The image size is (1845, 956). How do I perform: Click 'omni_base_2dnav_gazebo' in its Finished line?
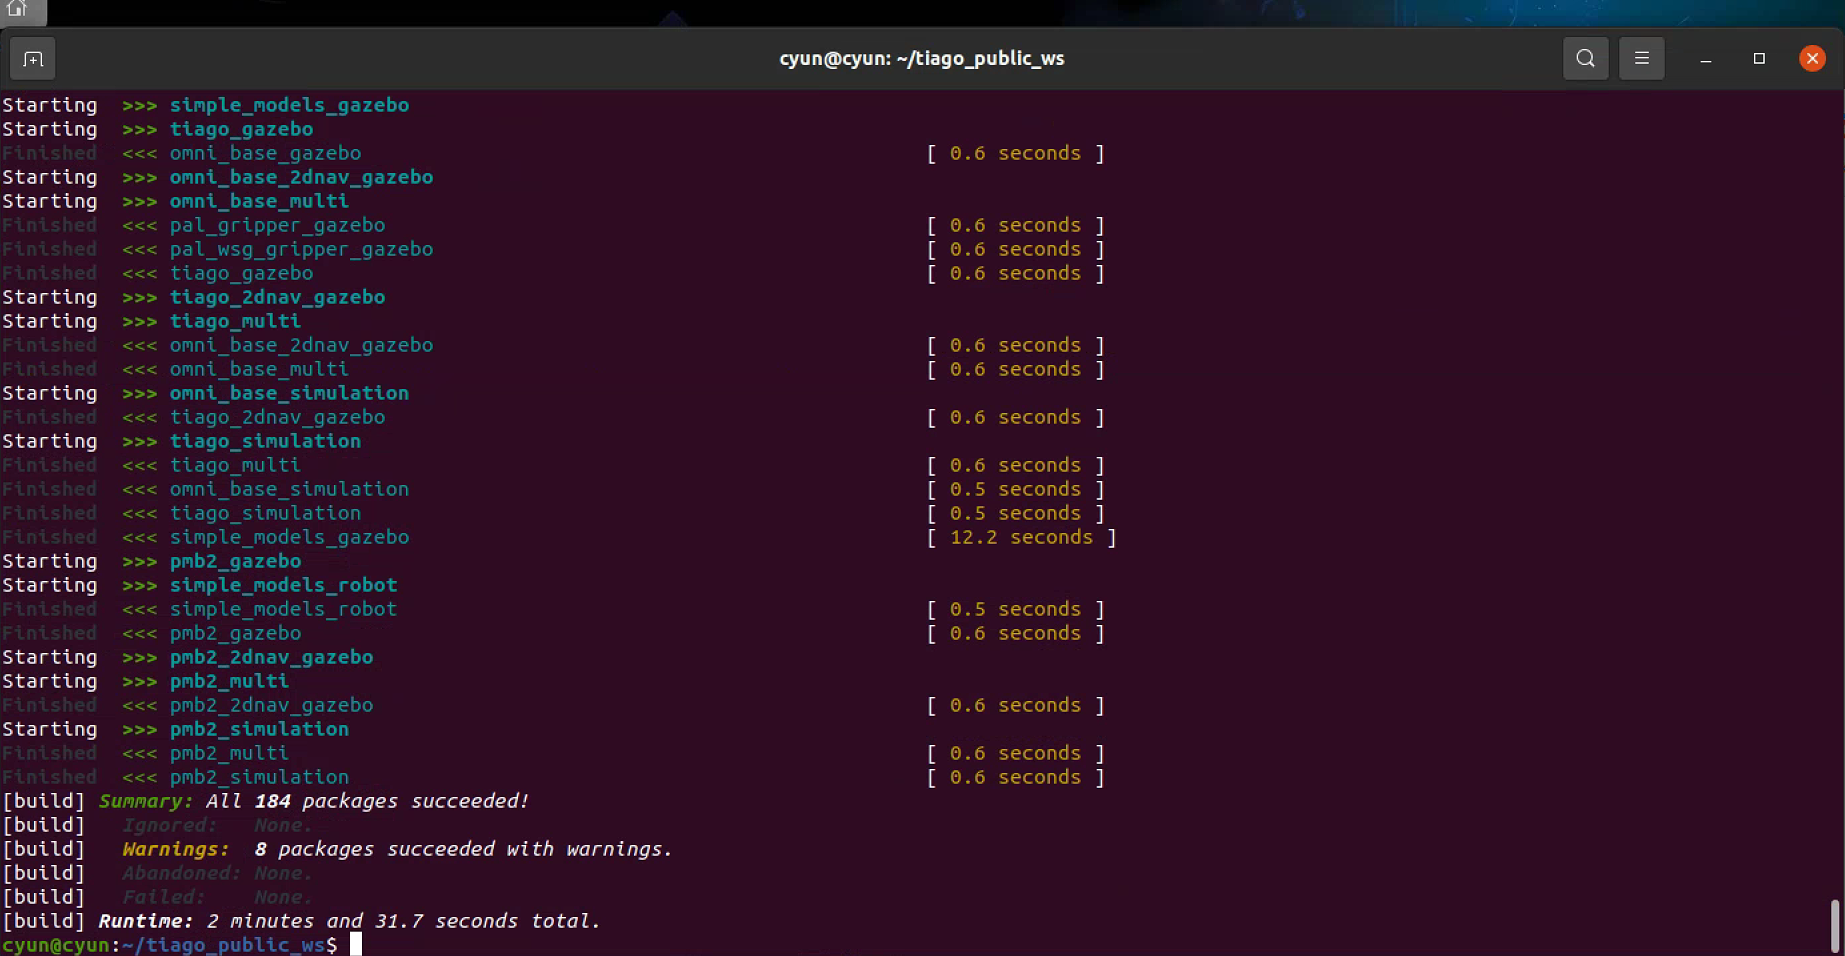pos(301,345)
